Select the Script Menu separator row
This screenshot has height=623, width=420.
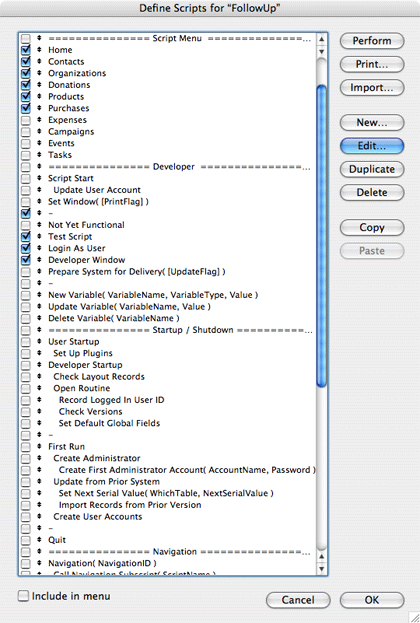pos(167,38)
